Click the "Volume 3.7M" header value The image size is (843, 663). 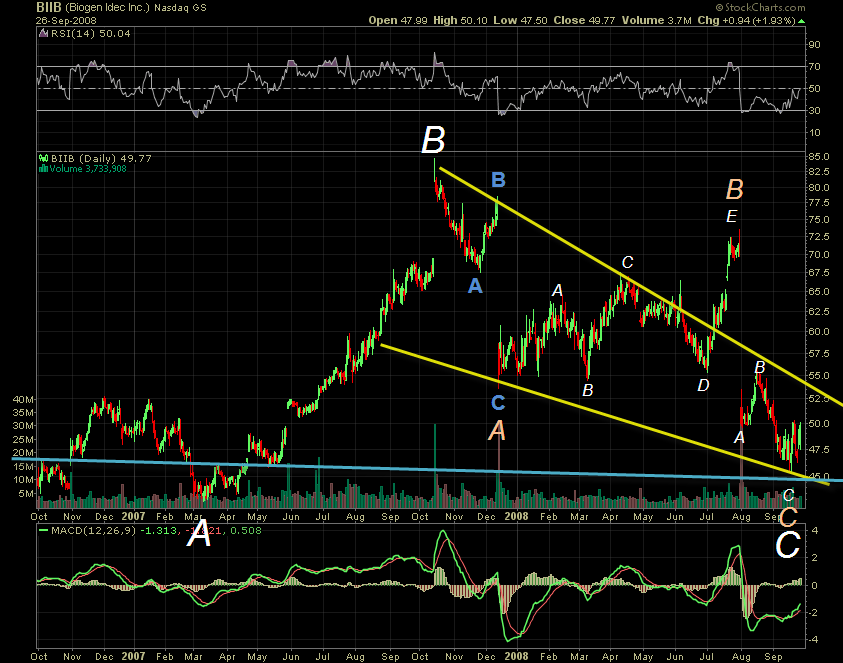coord(656,20)
